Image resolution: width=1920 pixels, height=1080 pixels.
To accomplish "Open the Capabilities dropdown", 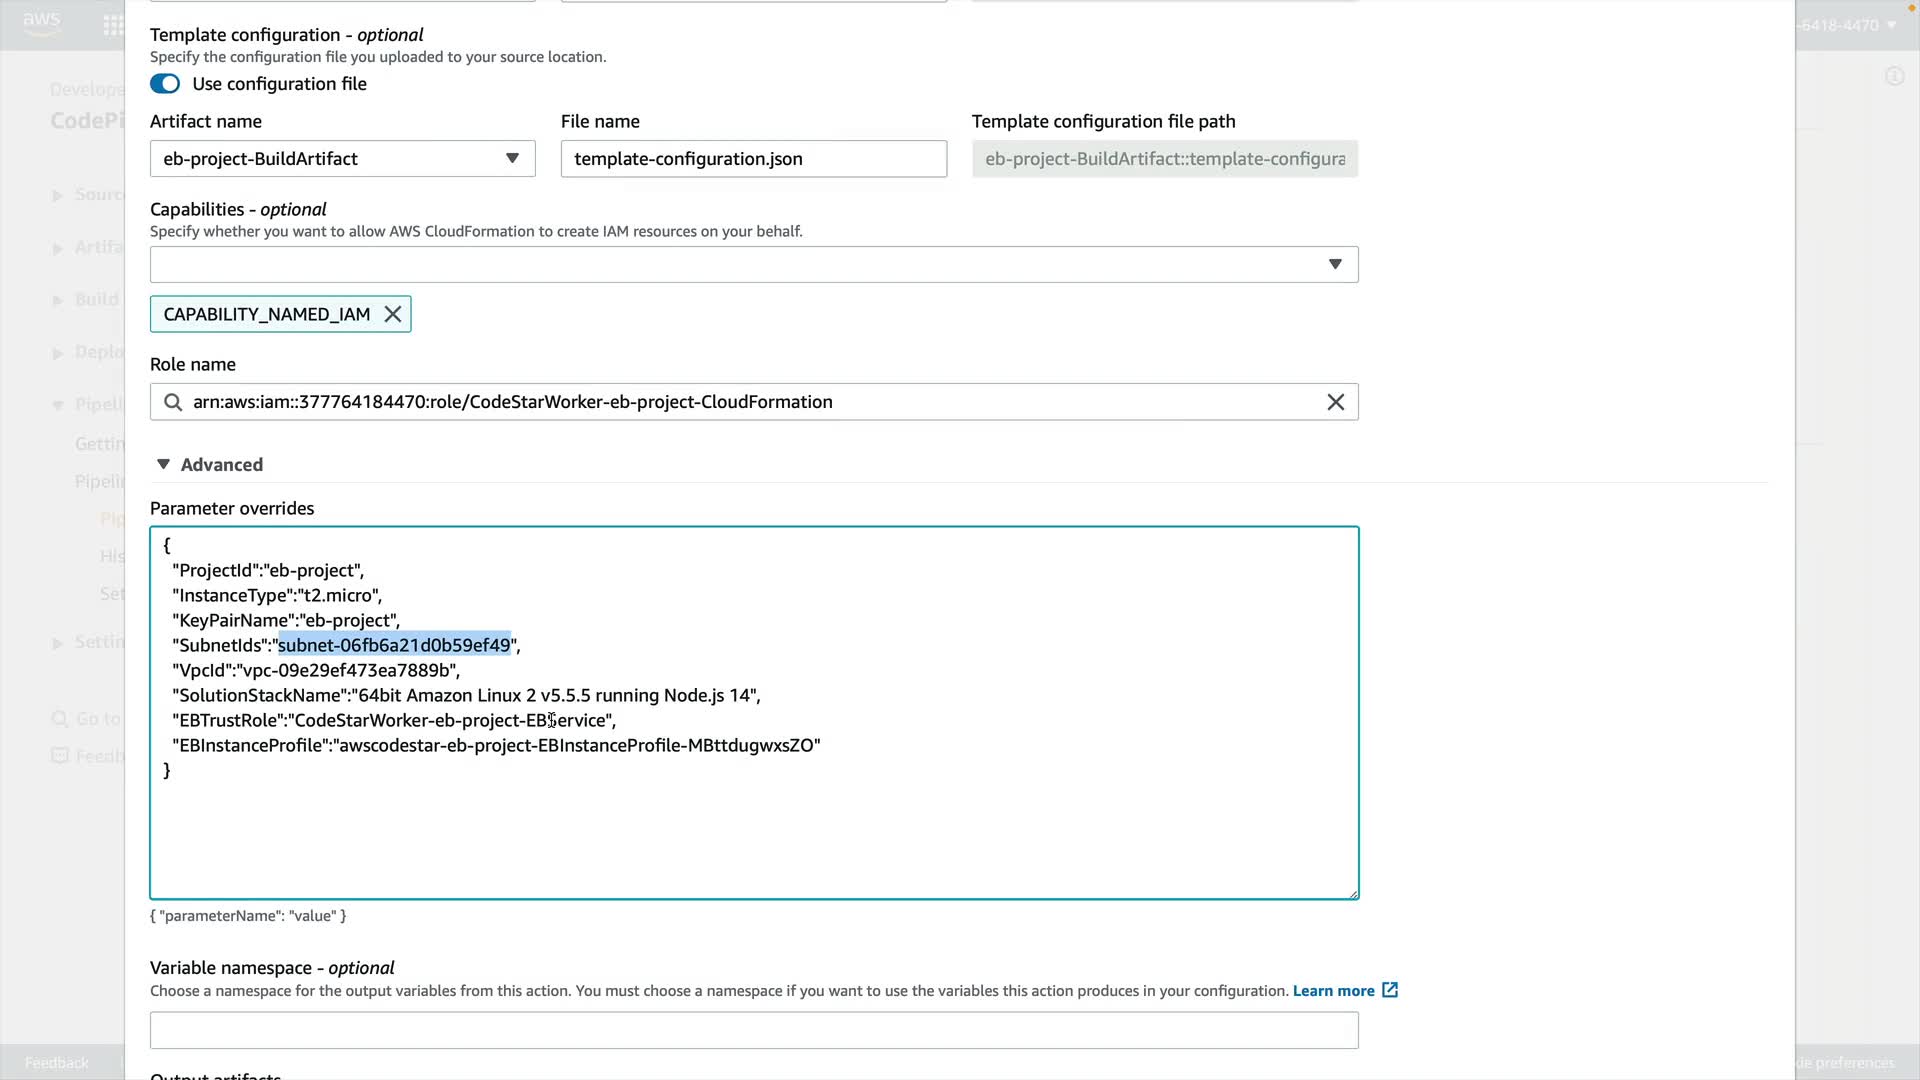I will coord(753,265).
